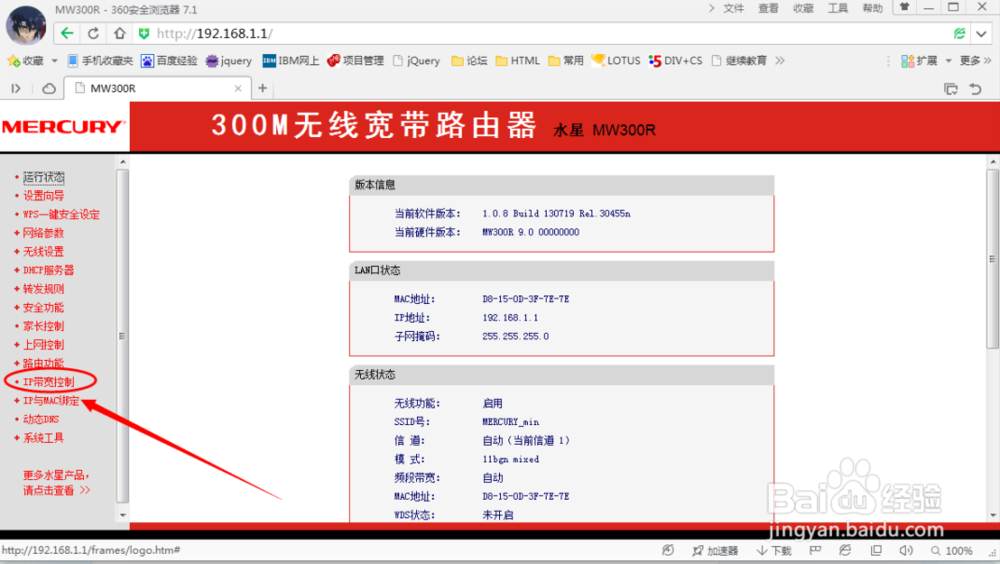The image size is (1000, 564).
Task: Close the MW300R tab
Action: click(238, 89)
